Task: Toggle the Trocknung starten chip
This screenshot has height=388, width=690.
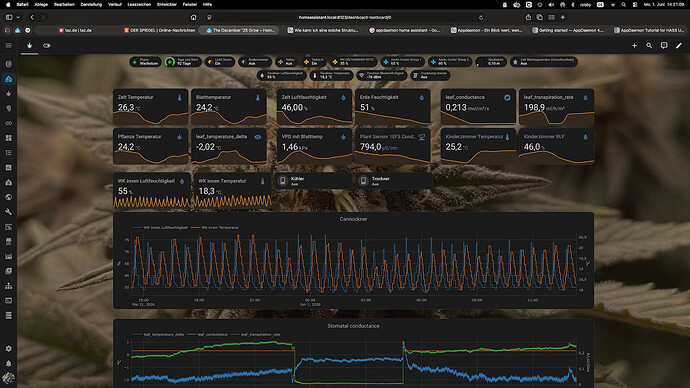Action: [x=430, y=76]
